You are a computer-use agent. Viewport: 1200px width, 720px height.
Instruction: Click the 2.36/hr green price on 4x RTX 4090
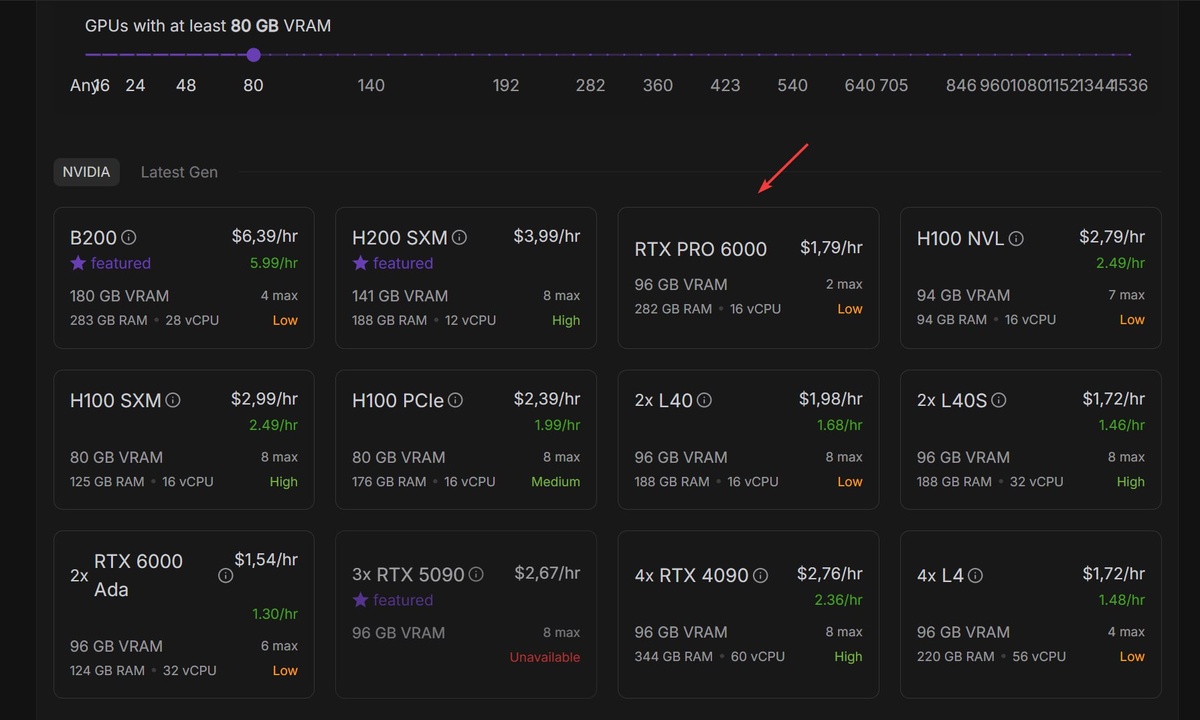[x=839, y=601]
